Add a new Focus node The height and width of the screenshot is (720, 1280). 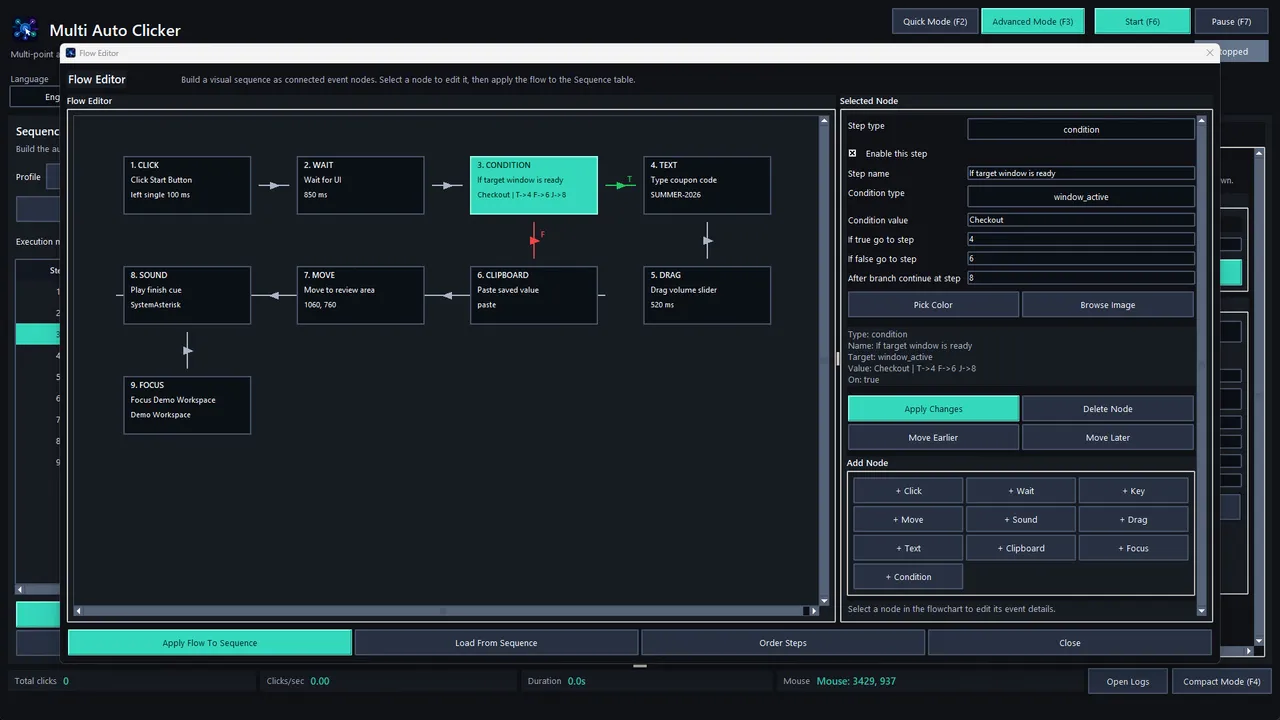(x=1133, y=548)
